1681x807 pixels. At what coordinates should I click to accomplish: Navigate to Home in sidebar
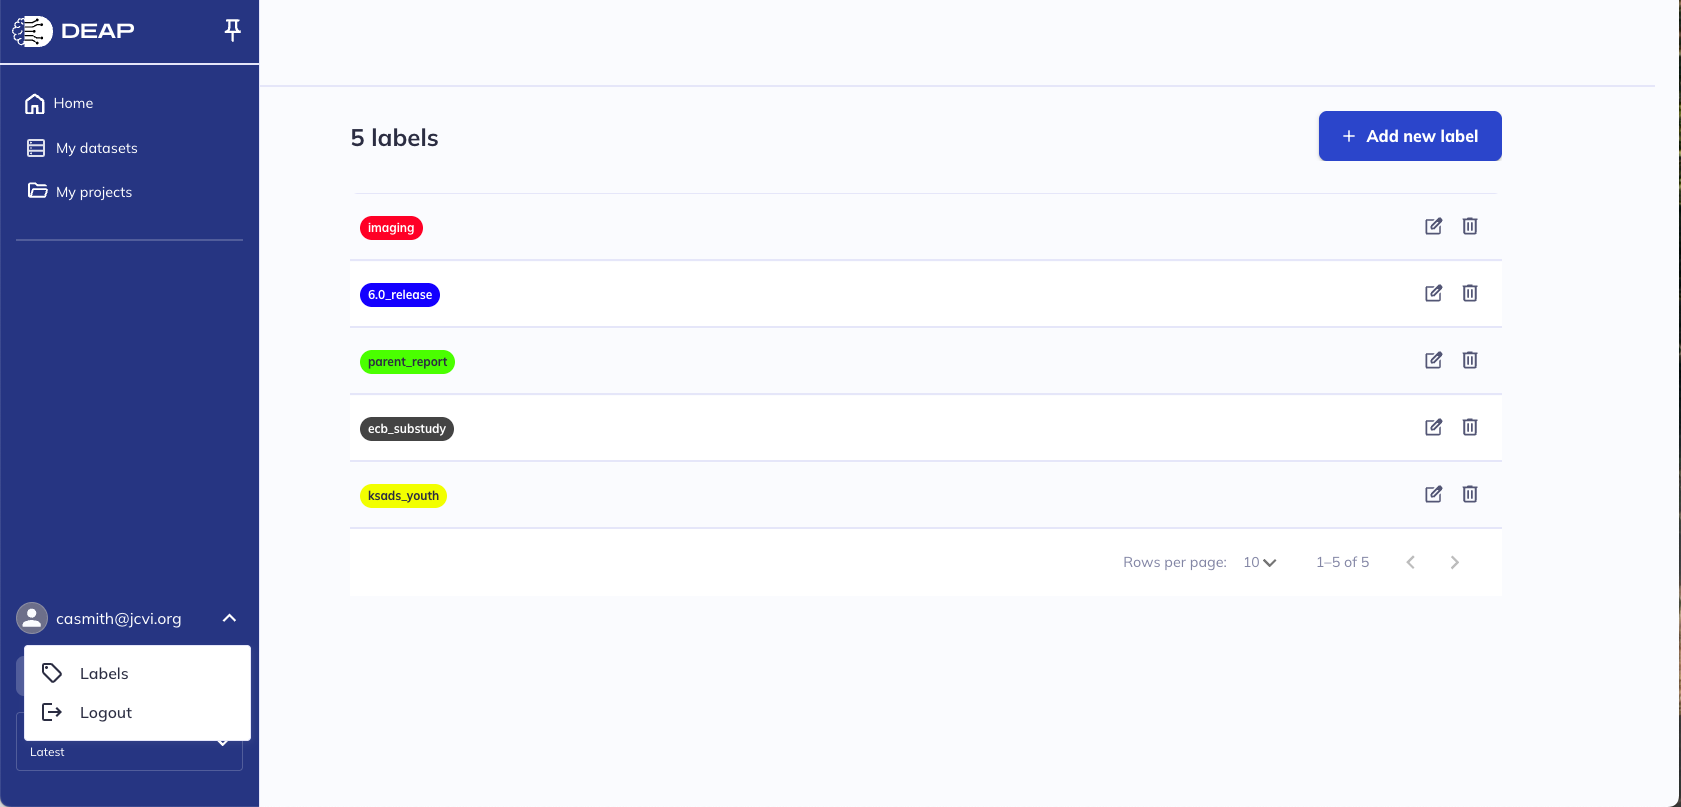[x=72, y=103]
